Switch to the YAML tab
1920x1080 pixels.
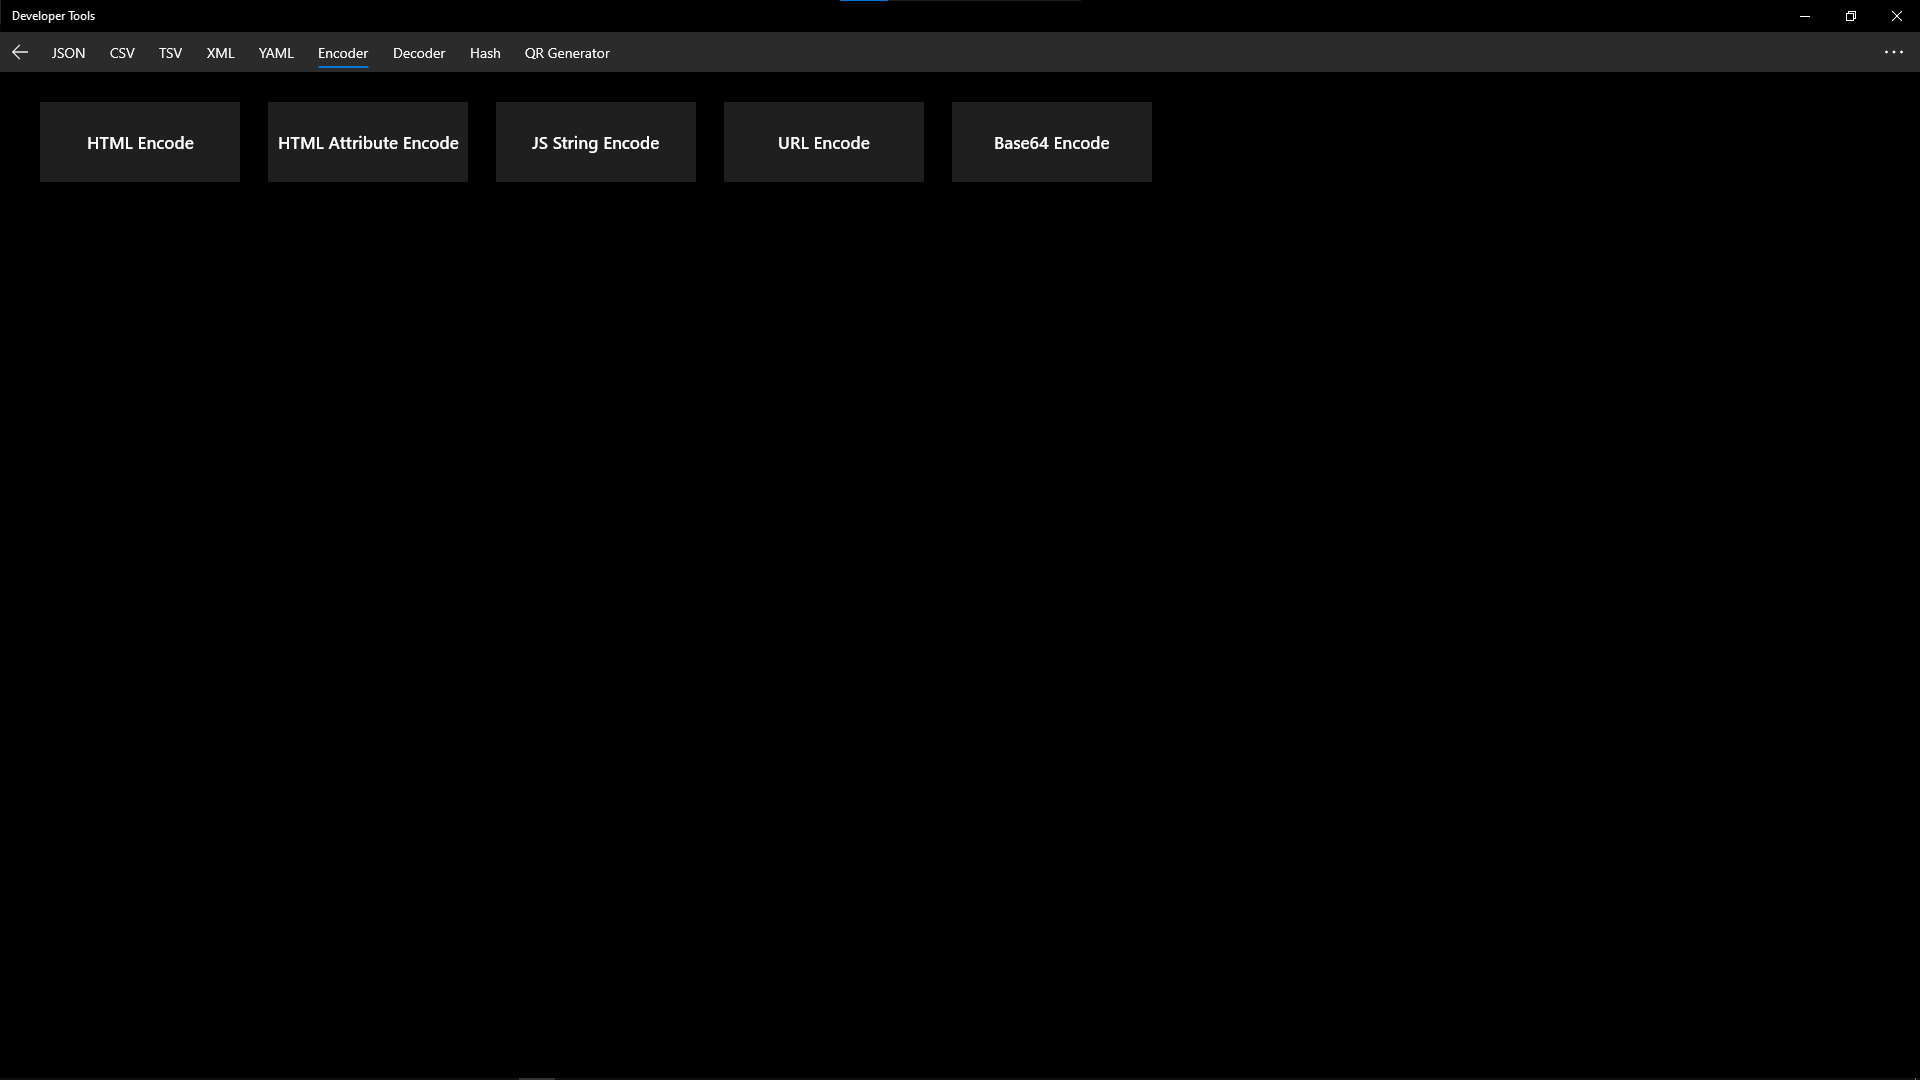pos(276,53)
